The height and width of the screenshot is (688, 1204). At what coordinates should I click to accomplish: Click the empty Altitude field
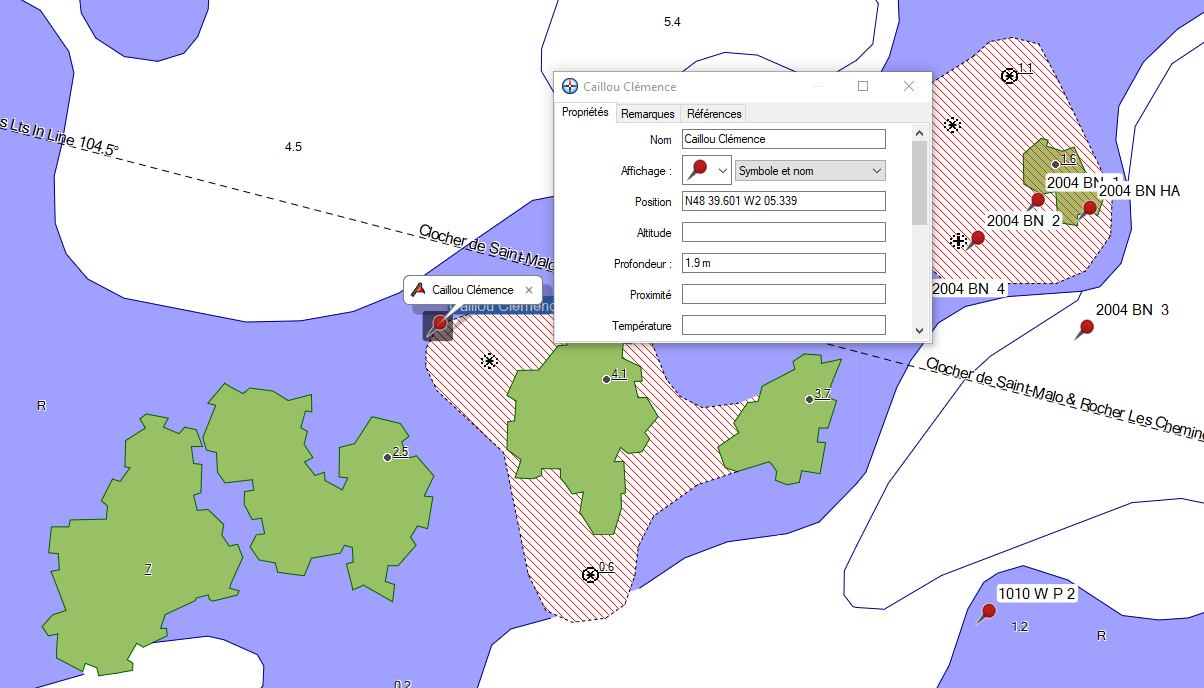click(783, 232)
